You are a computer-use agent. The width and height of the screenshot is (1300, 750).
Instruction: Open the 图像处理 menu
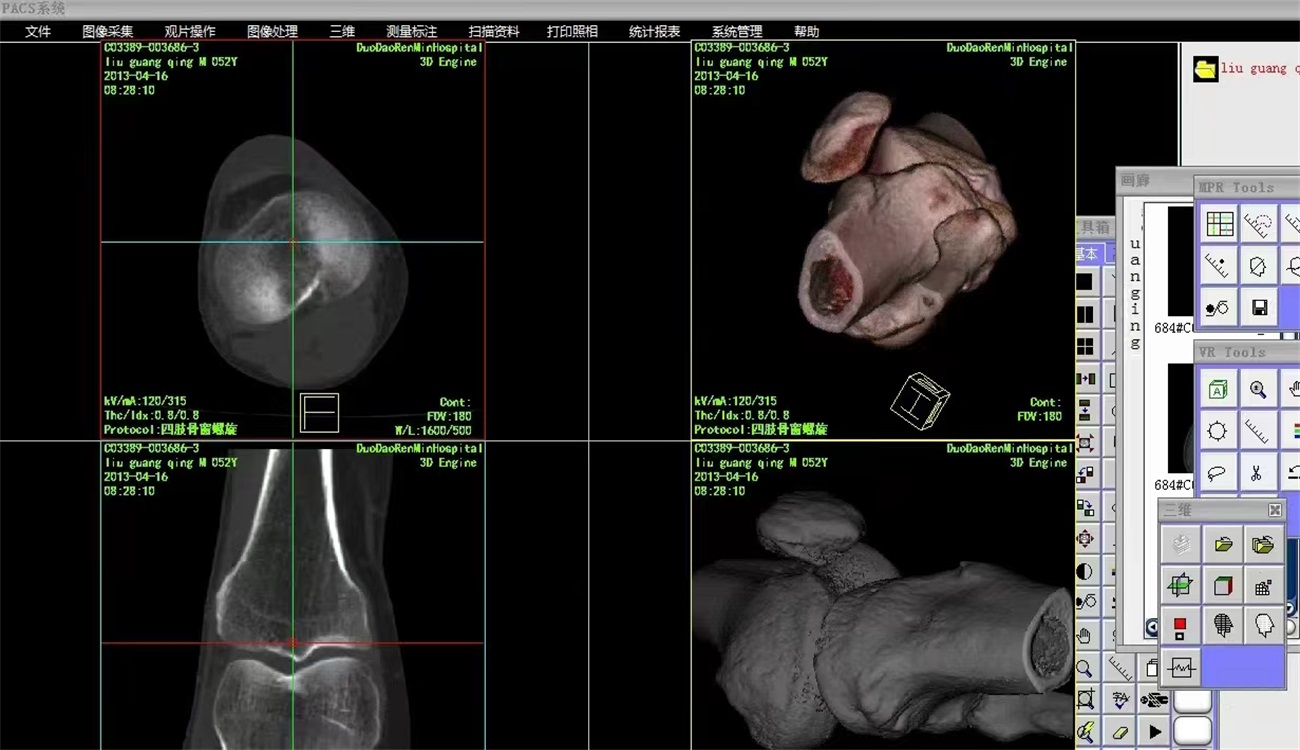coord(272,31)
